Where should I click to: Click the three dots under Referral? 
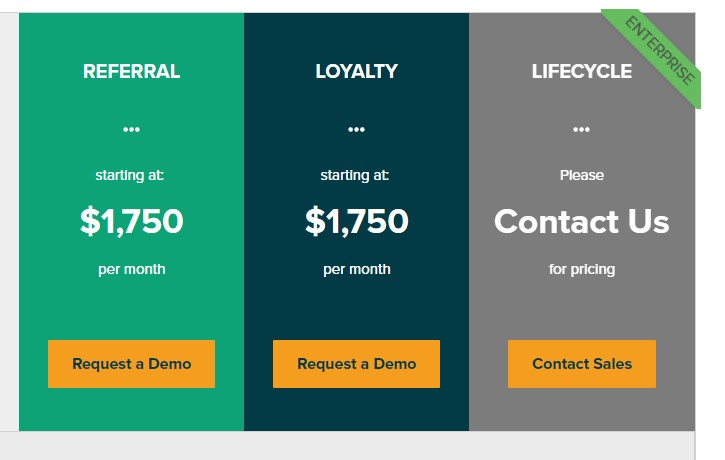(x=131, y=129)
